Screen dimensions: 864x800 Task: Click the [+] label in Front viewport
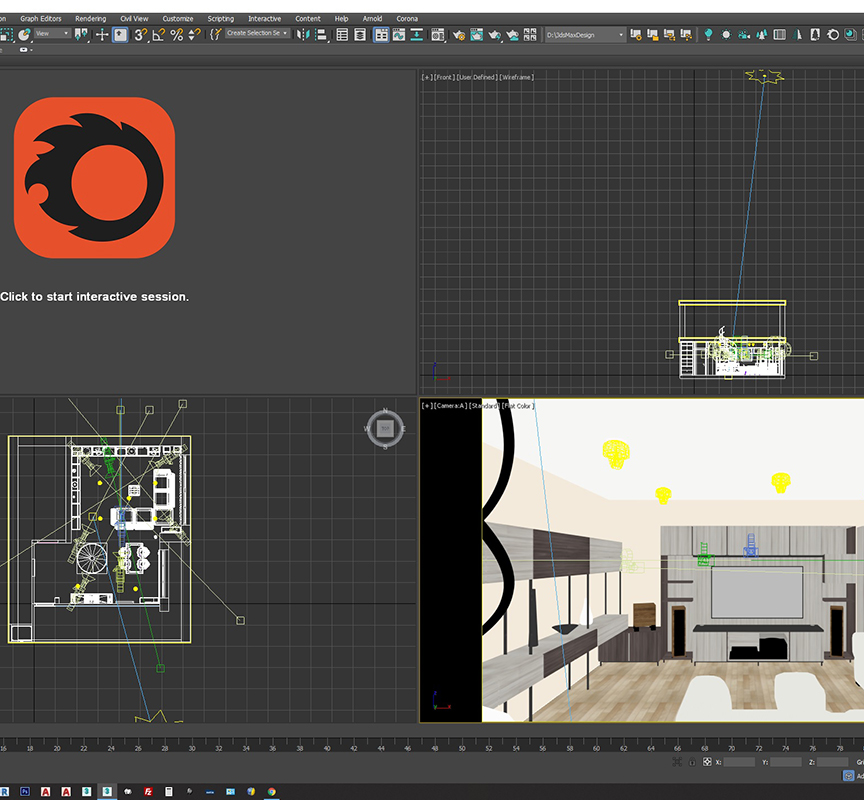coord(426,77)
